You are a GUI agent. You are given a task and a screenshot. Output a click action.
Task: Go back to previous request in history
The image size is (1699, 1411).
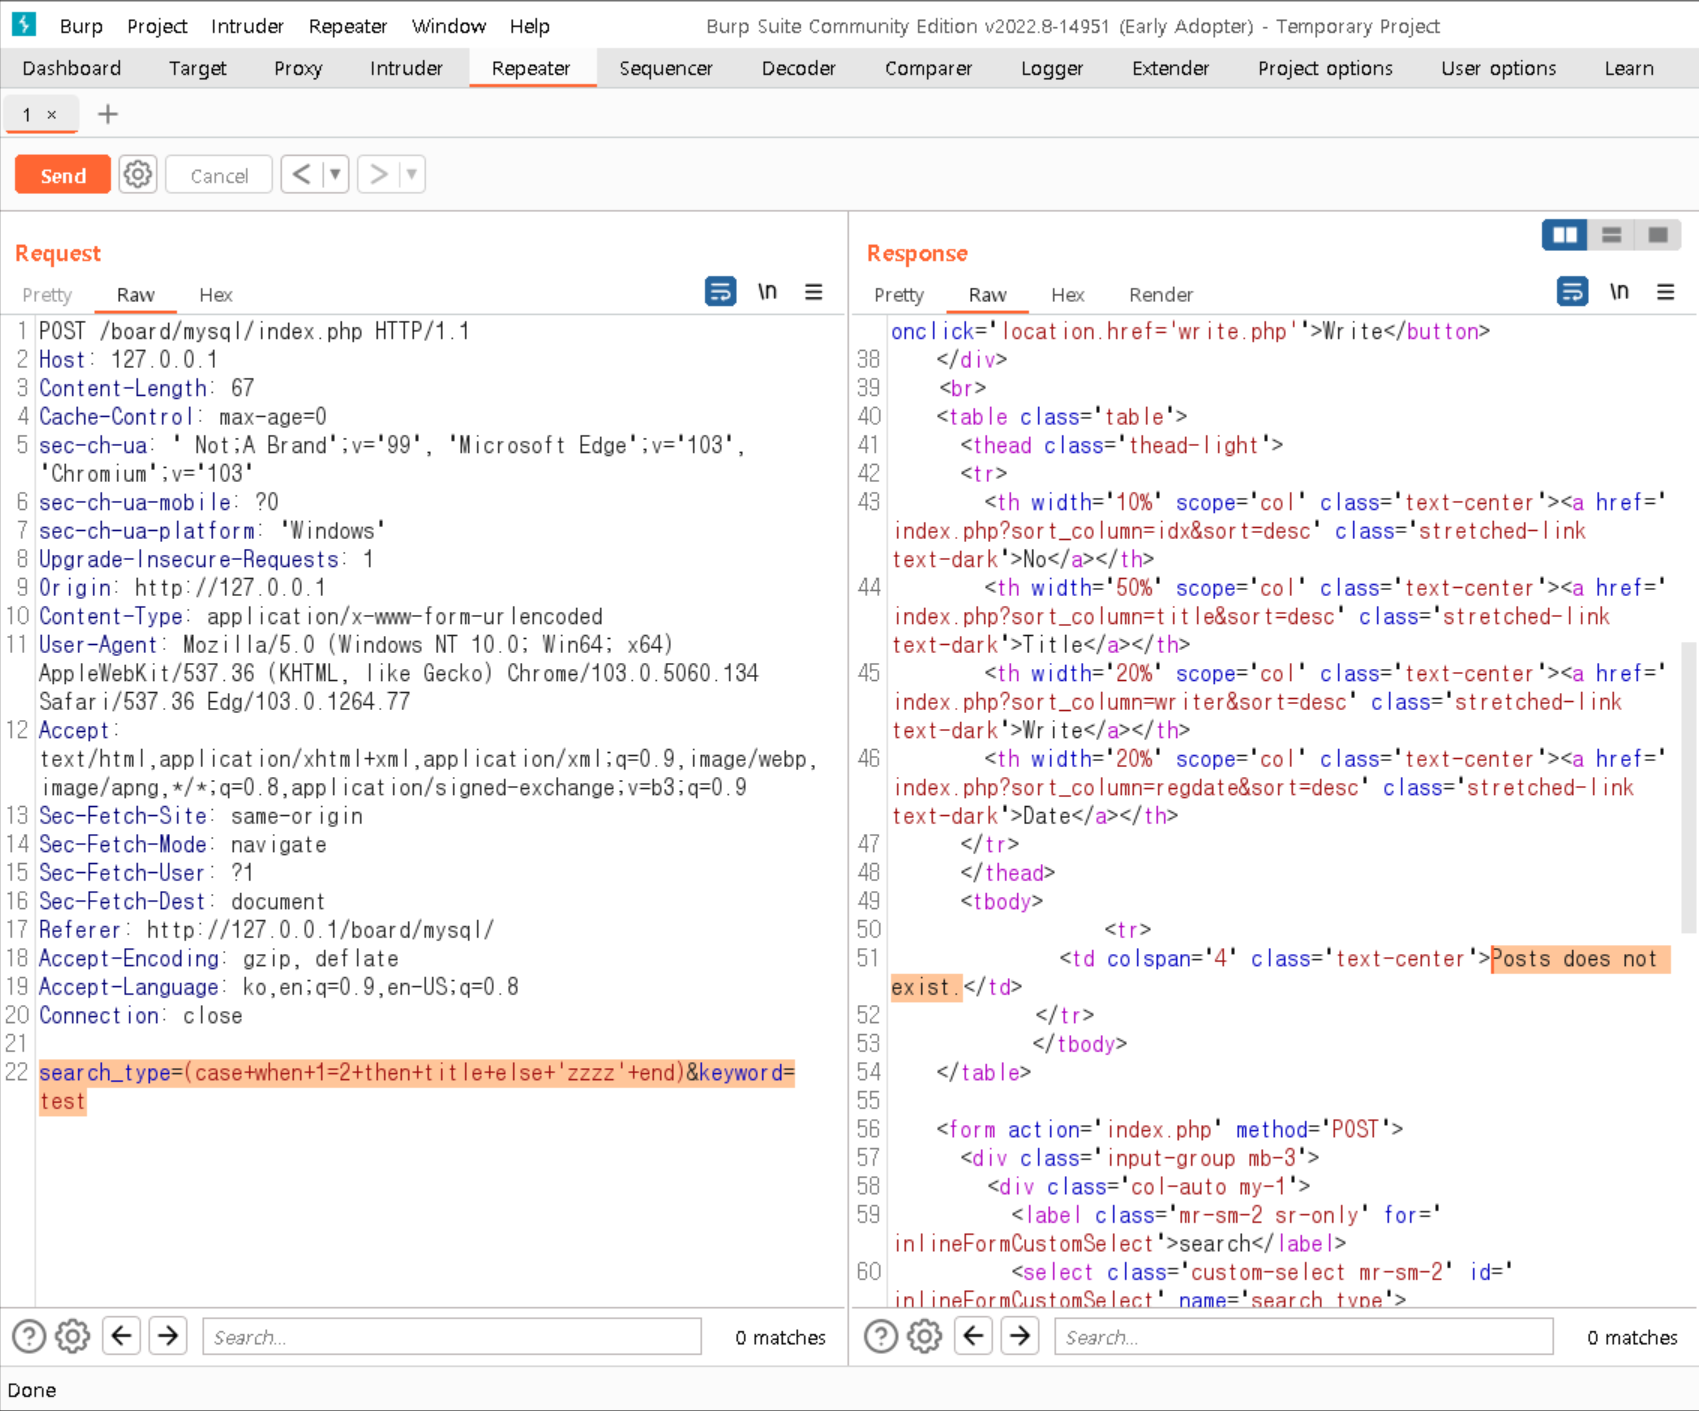[301, 175]
